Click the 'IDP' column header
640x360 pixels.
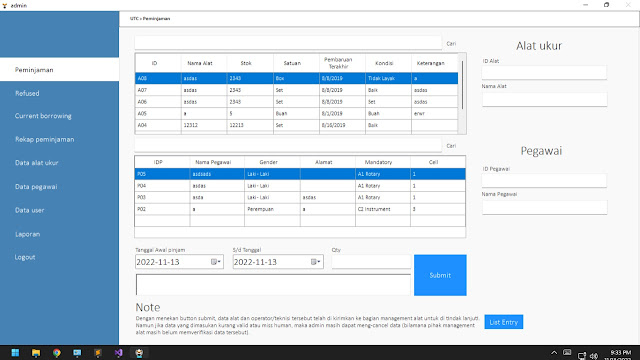click(158, 162)
